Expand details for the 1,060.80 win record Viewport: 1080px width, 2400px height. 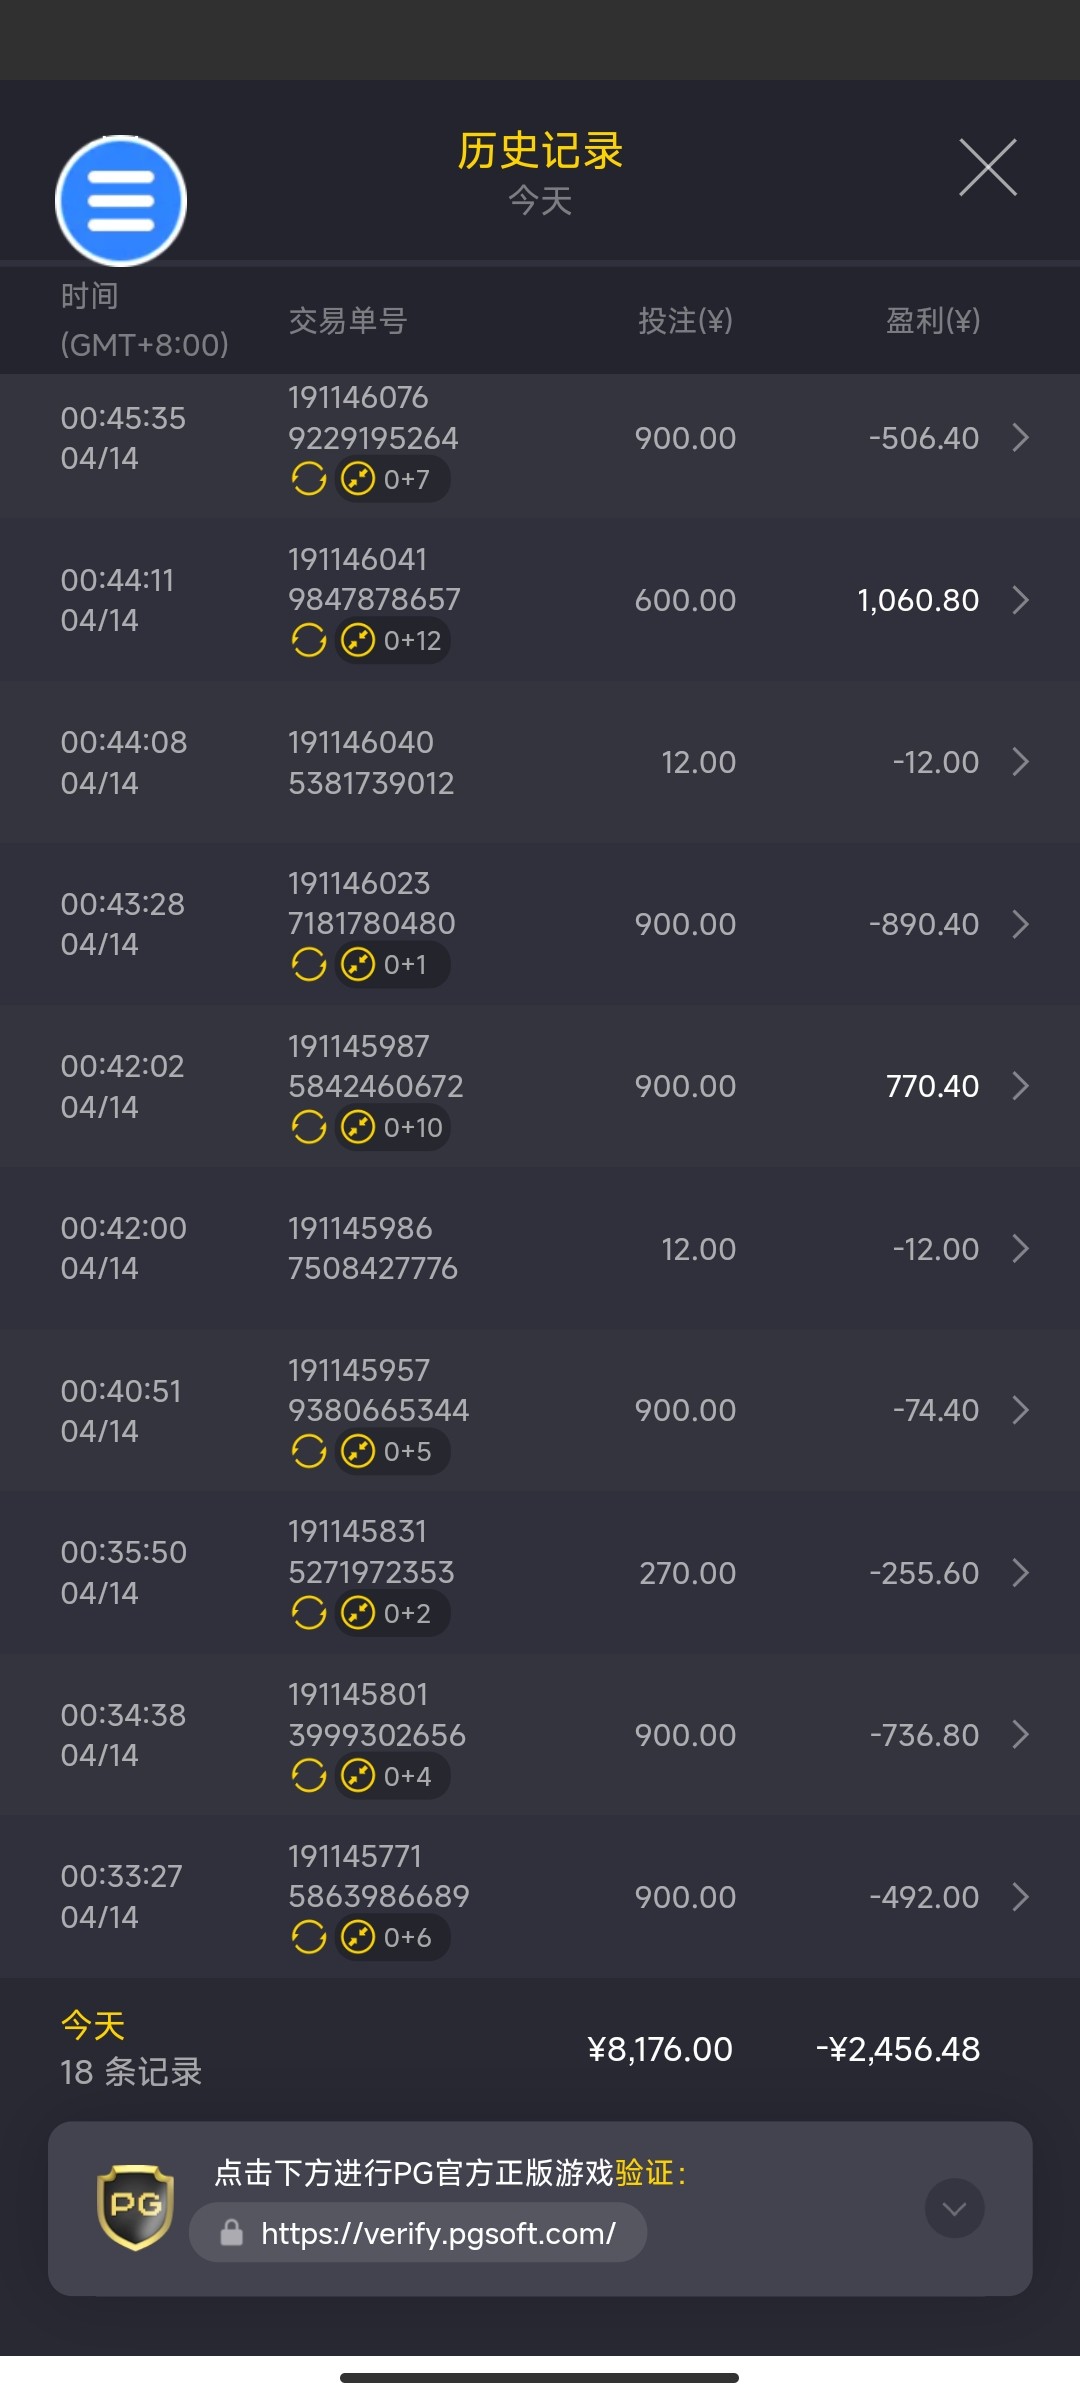click(1020, 600)
